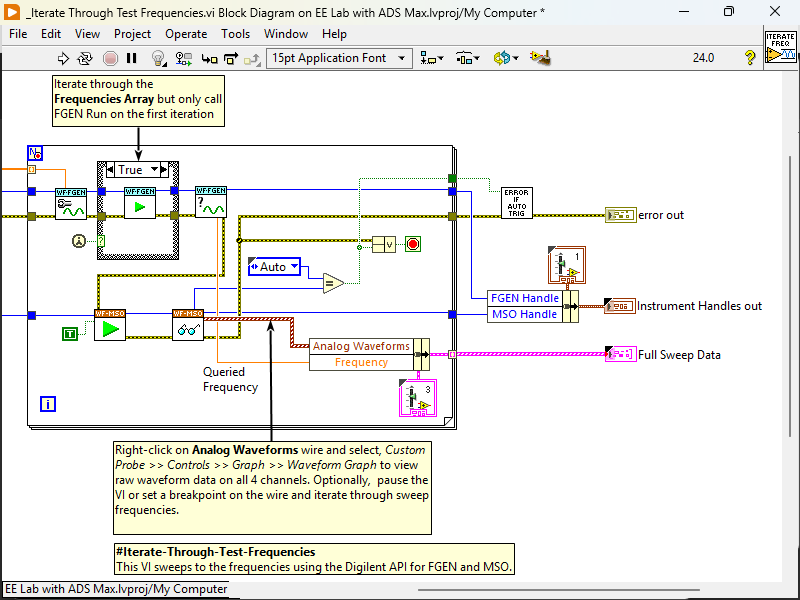Click the brown cluster typedef constant

pos(567,265)
